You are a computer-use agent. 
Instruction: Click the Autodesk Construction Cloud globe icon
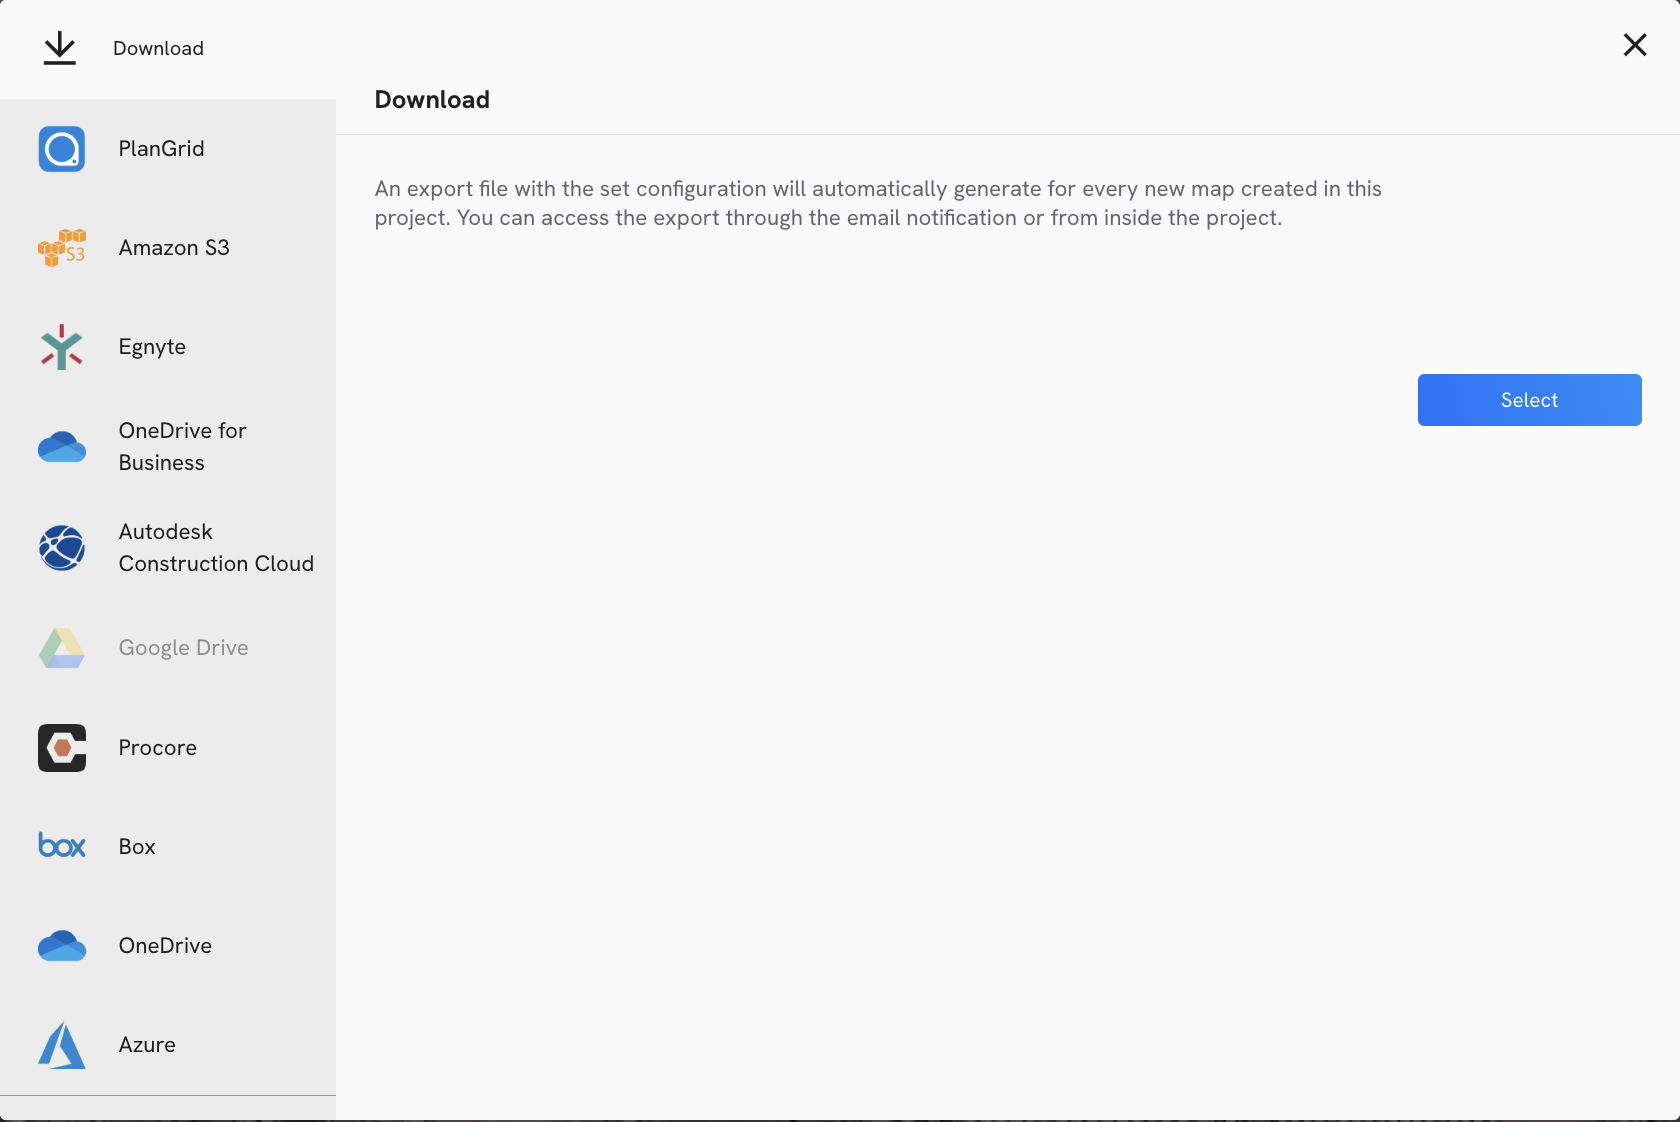62,548
